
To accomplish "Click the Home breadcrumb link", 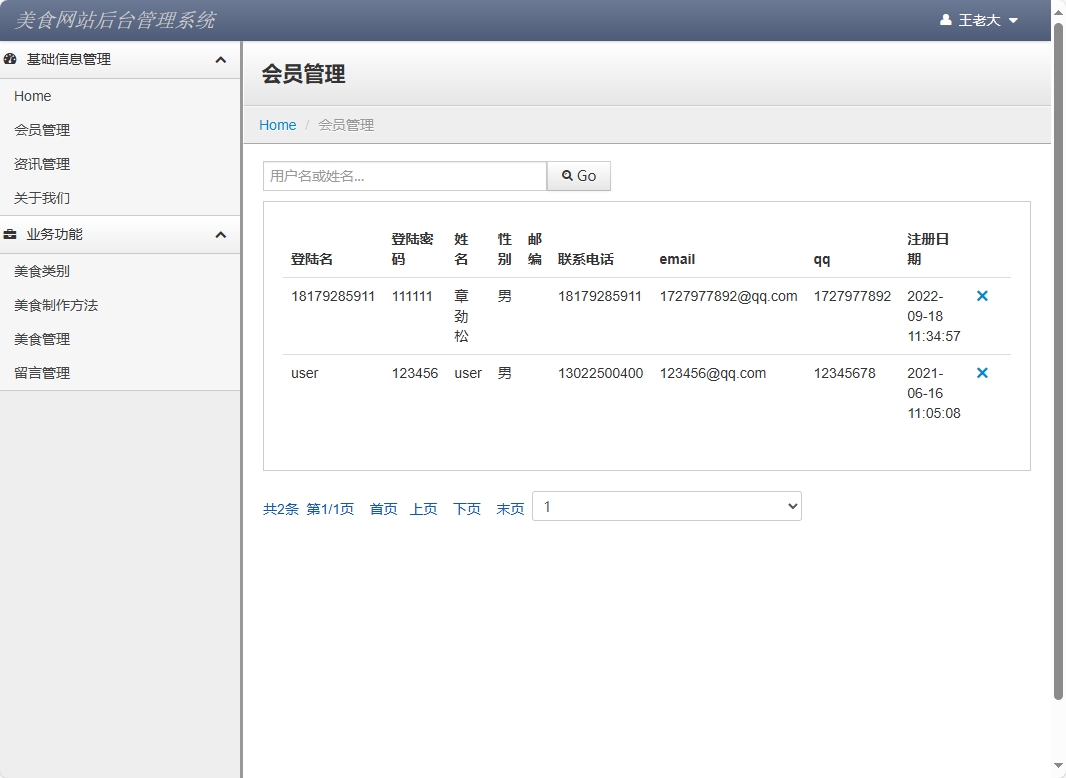I will pos(277,125).
